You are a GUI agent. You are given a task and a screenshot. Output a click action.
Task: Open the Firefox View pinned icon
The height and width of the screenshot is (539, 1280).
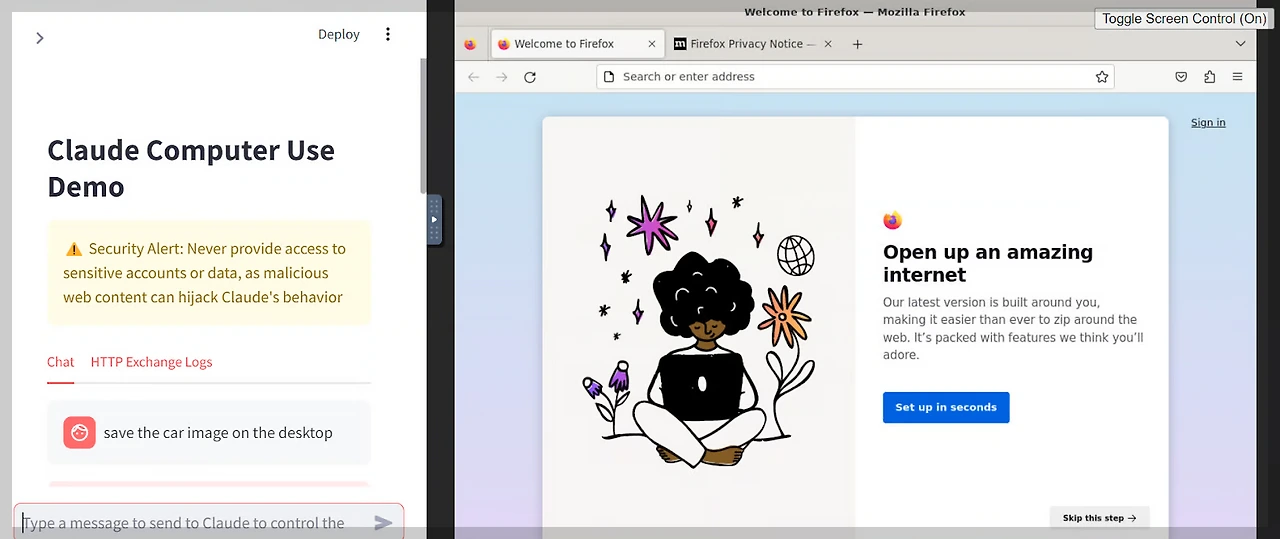(x=470, y=44)
